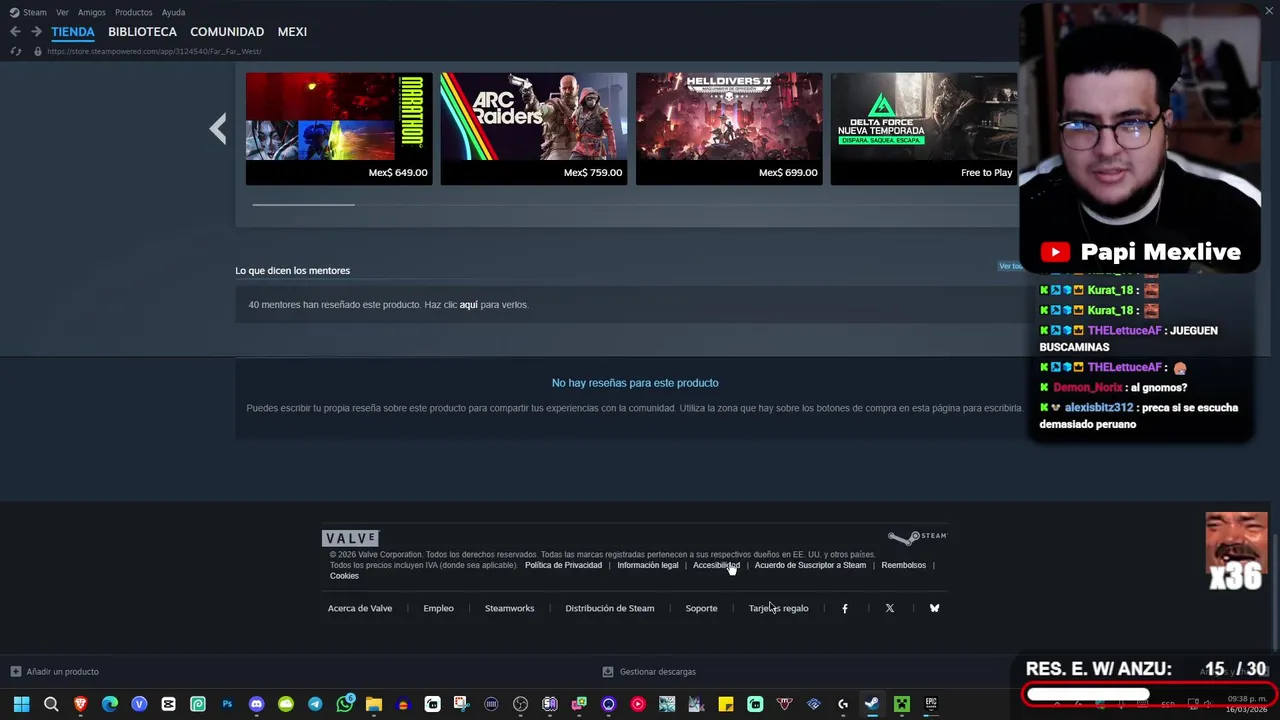
Task: Open Acerca de Valve link
Action: coord(360,608)
